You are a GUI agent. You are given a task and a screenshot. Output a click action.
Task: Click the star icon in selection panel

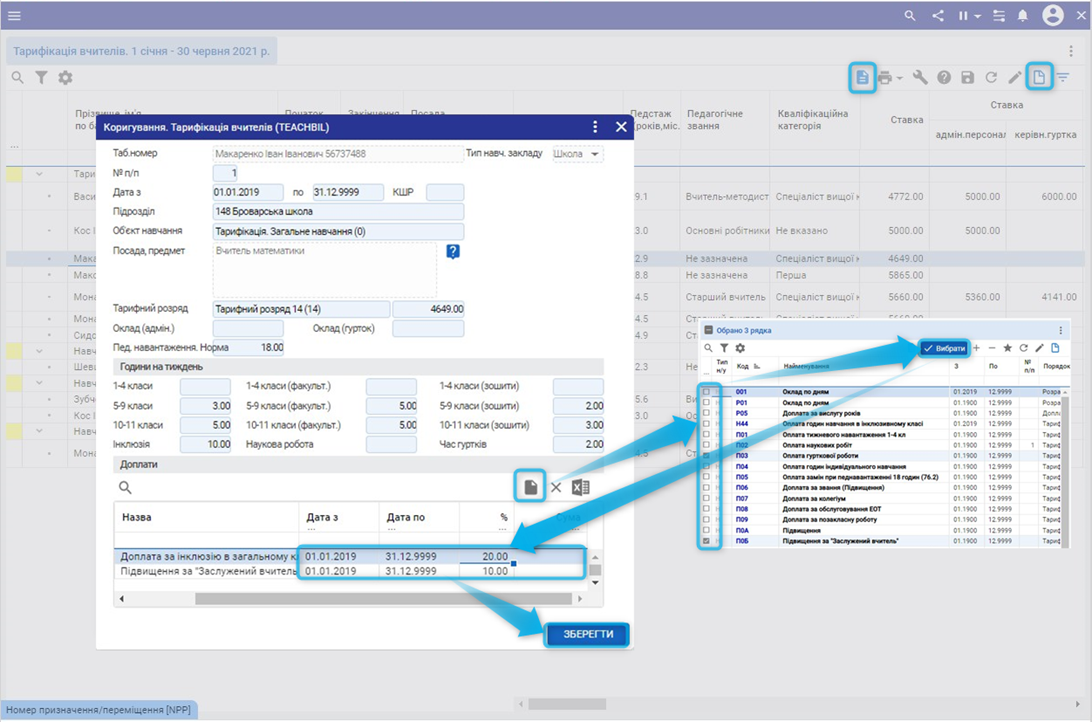[1007, 348]
